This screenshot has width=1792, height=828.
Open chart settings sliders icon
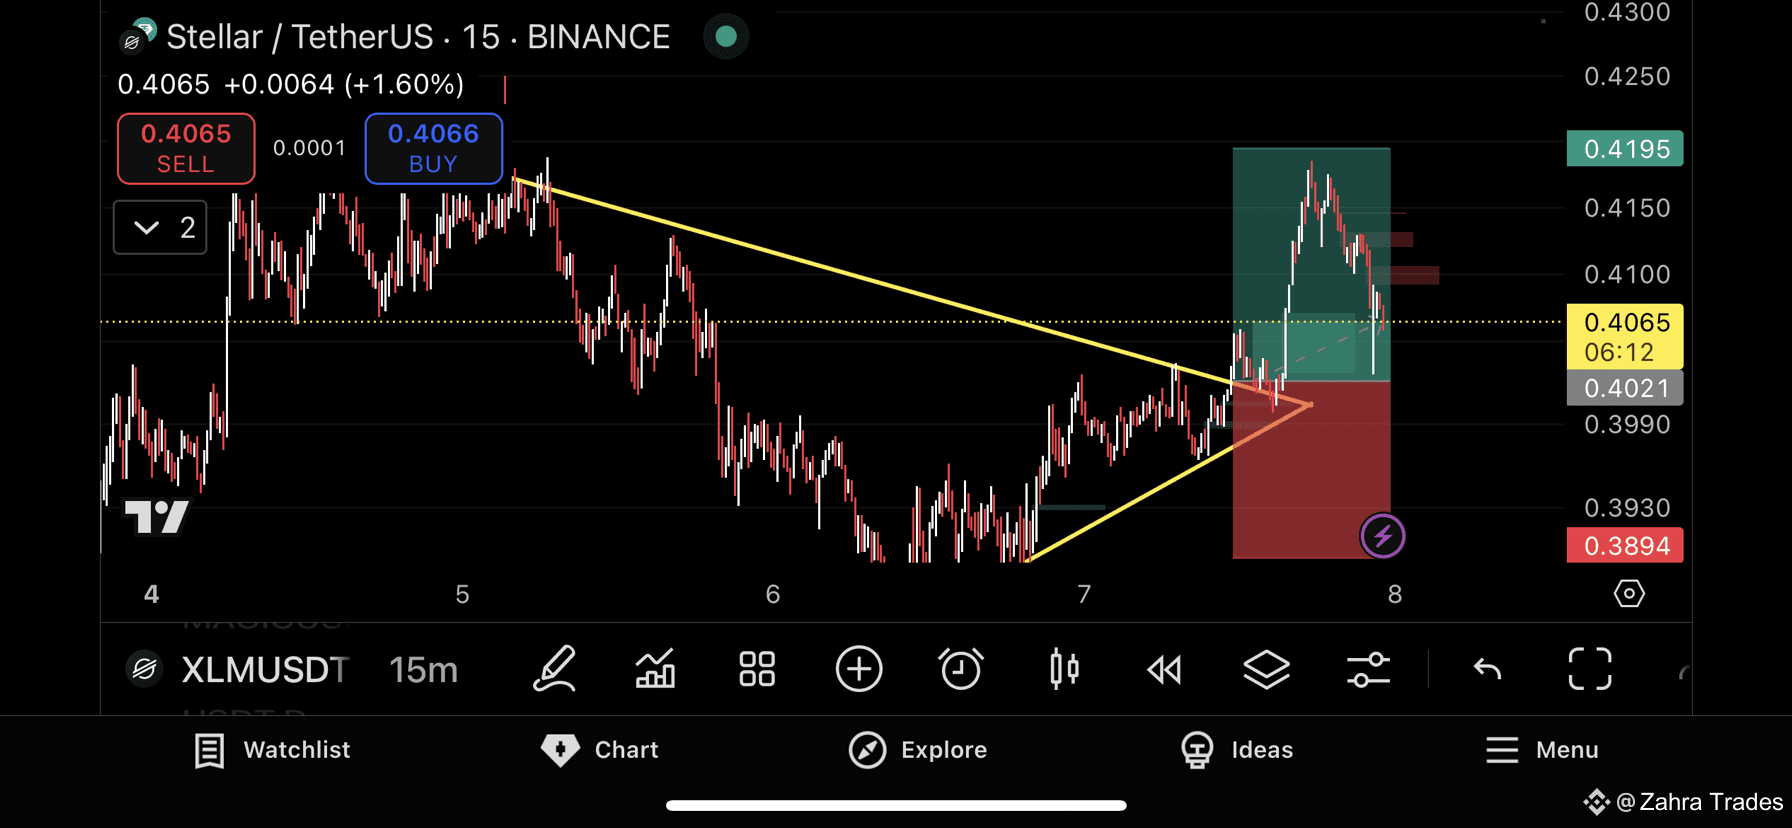pos(1368,669)
